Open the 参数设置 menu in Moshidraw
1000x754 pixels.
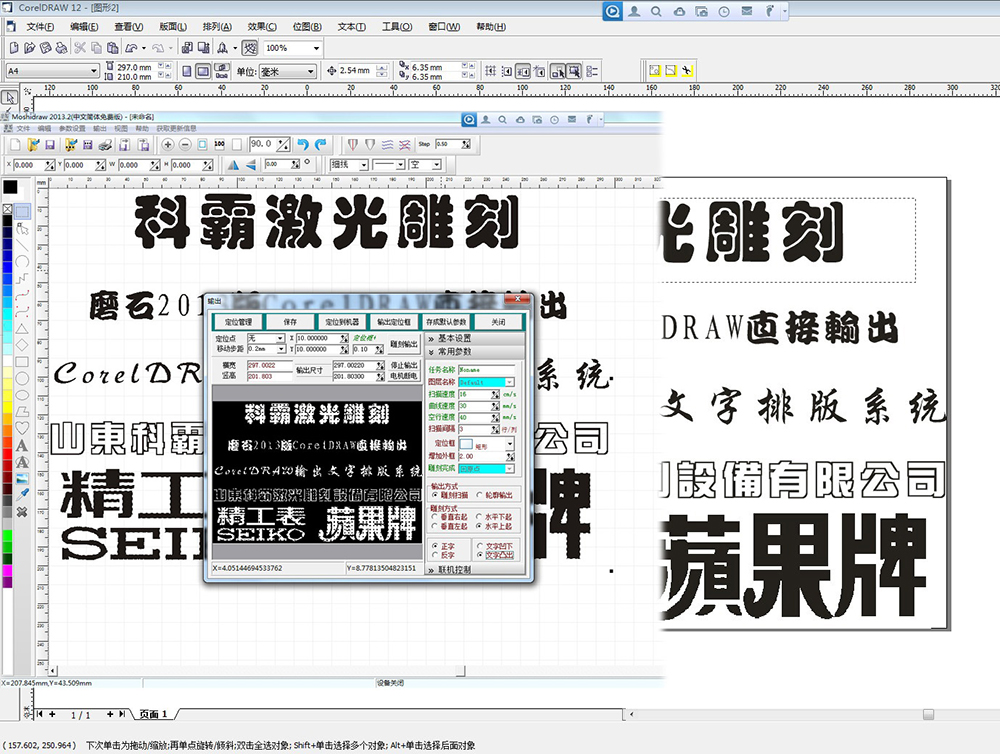tap(72, 129)
